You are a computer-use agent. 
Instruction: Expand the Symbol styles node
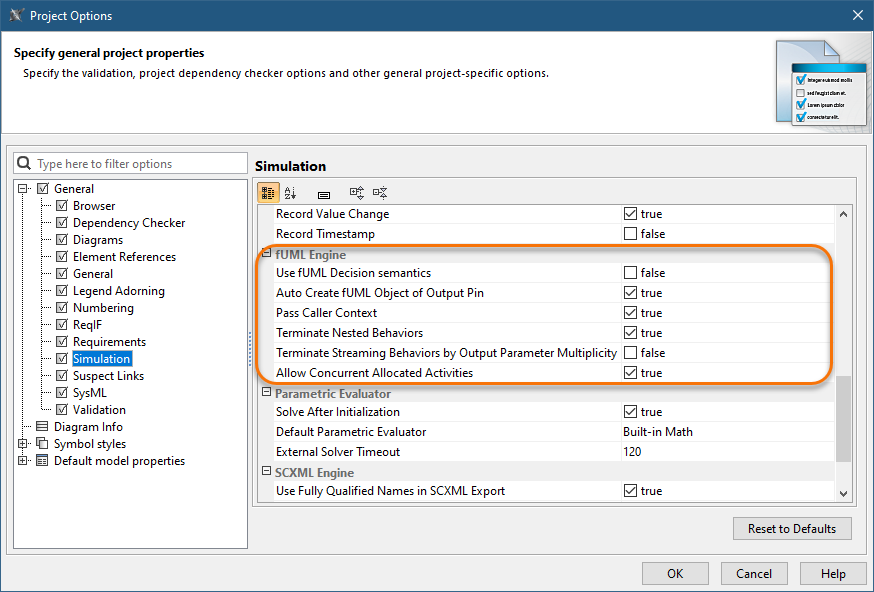coord(23,444)
